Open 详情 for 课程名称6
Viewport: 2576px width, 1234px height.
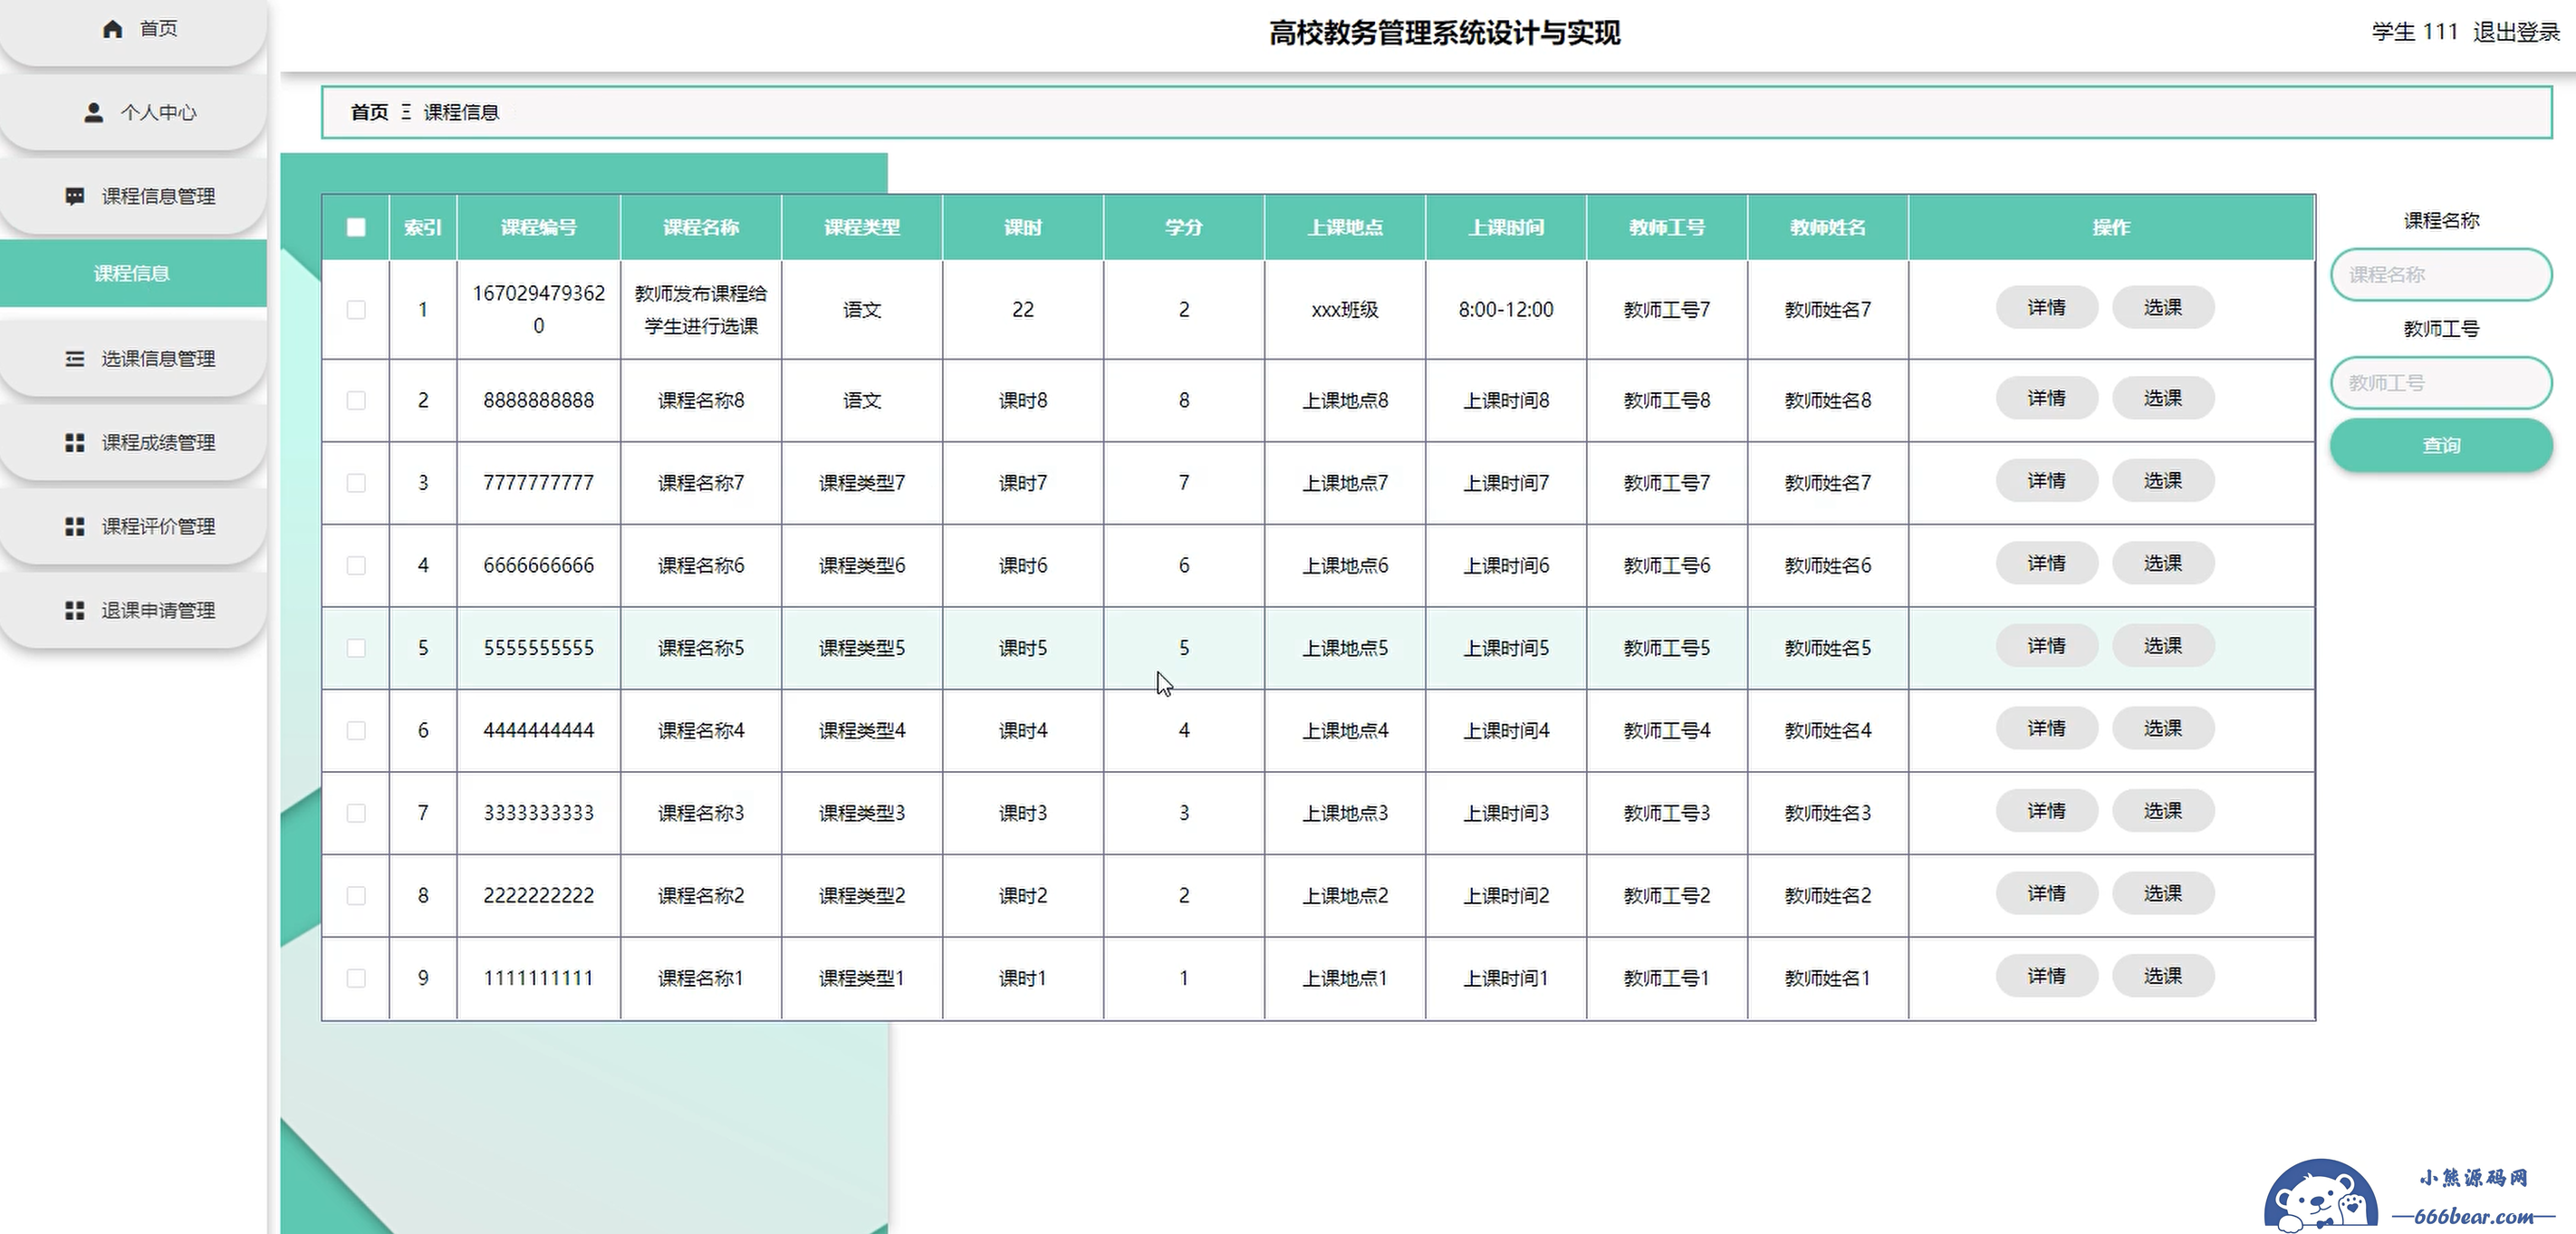(x=2047, y=564)
